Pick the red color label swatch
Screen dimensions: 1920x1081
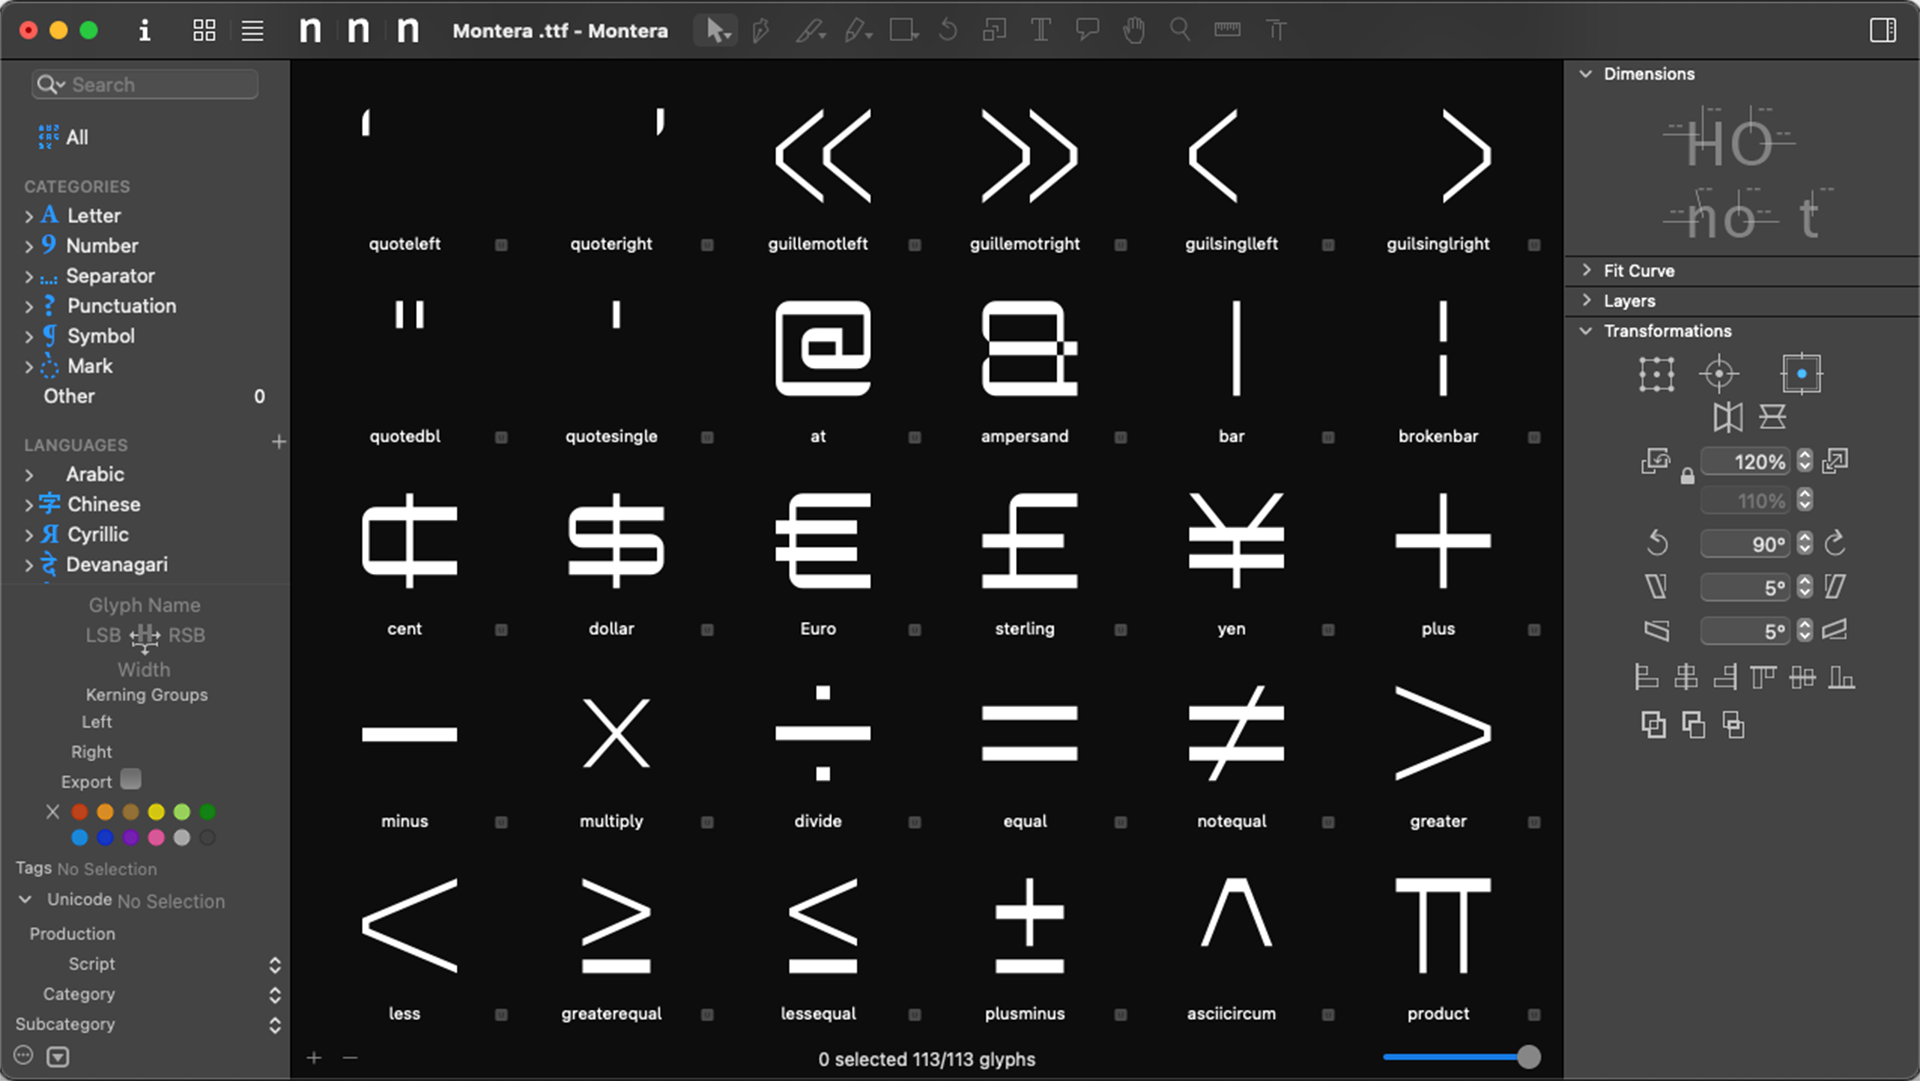click(x=80, y=812)
